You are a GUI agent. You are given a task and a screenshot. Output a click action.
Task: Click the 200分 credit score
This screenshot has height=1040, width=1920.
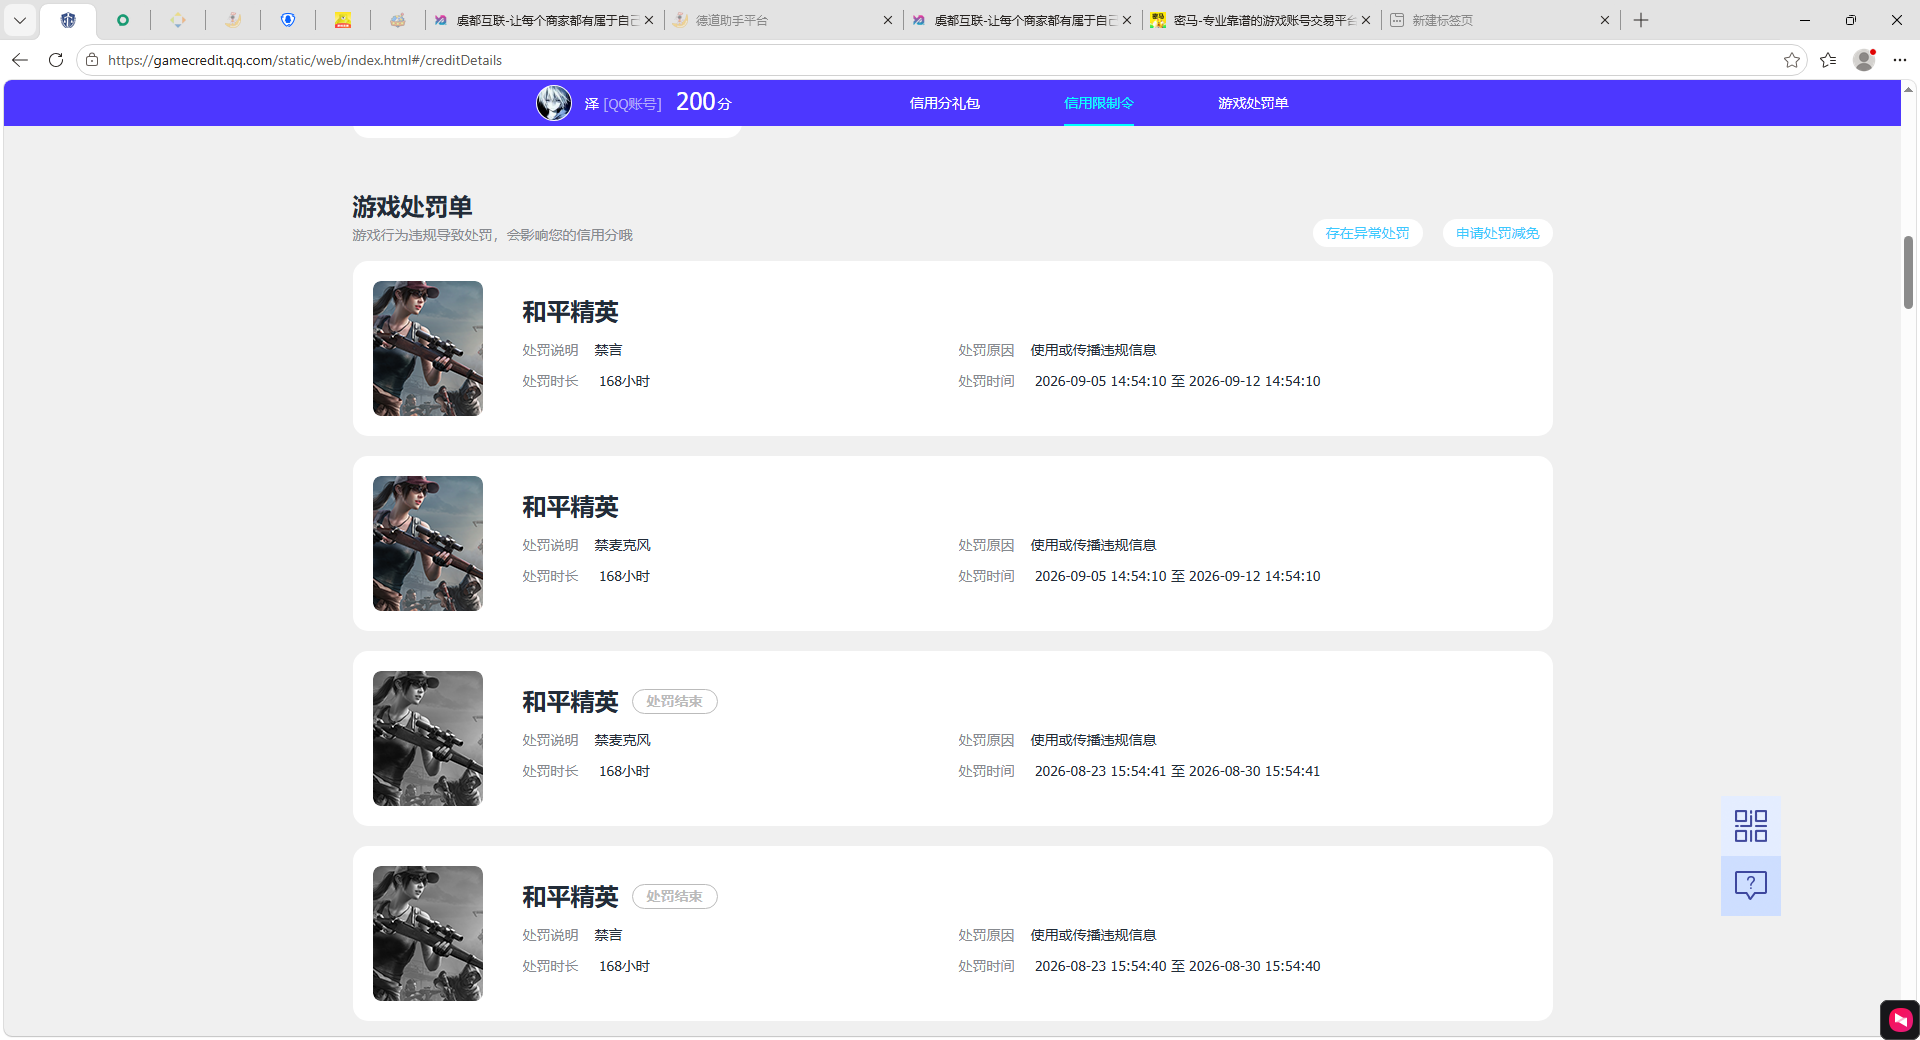coord(704,102)
